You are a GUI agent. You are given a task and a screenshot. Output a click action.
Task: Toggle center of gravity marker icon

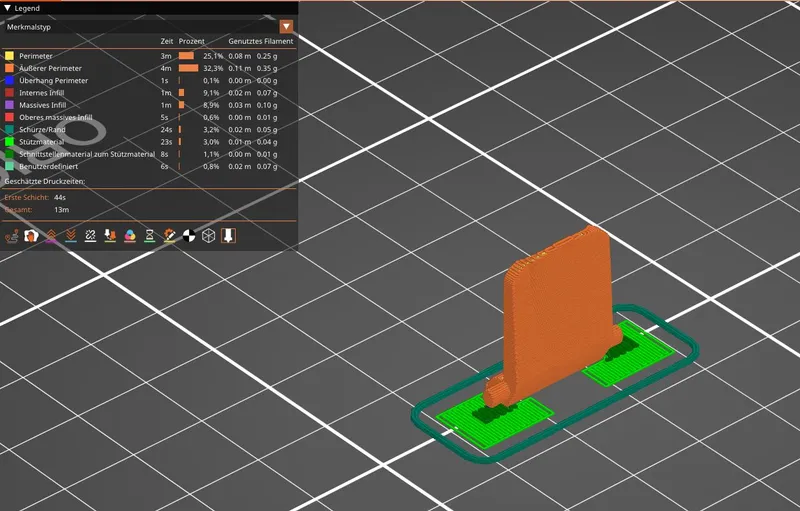pyautogui.click(x=188, y=236)
